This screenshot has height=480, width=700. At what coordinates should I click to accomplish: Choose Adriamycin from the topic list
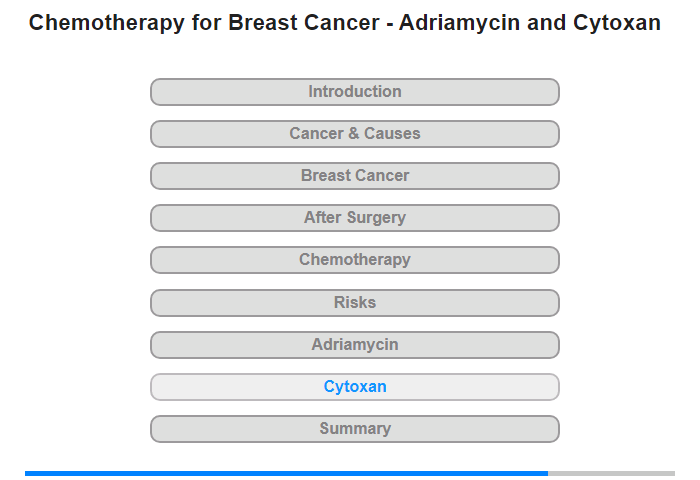(x=355, y=345)
